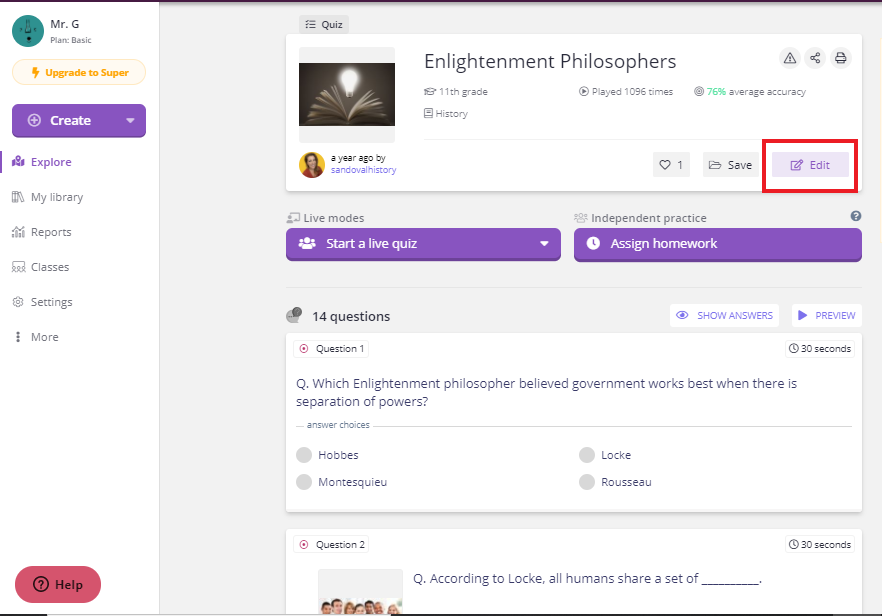Click the lightbulb book quiz thumbnail
The height and width of the screenshot is (616, 882).
coord(346,94)
